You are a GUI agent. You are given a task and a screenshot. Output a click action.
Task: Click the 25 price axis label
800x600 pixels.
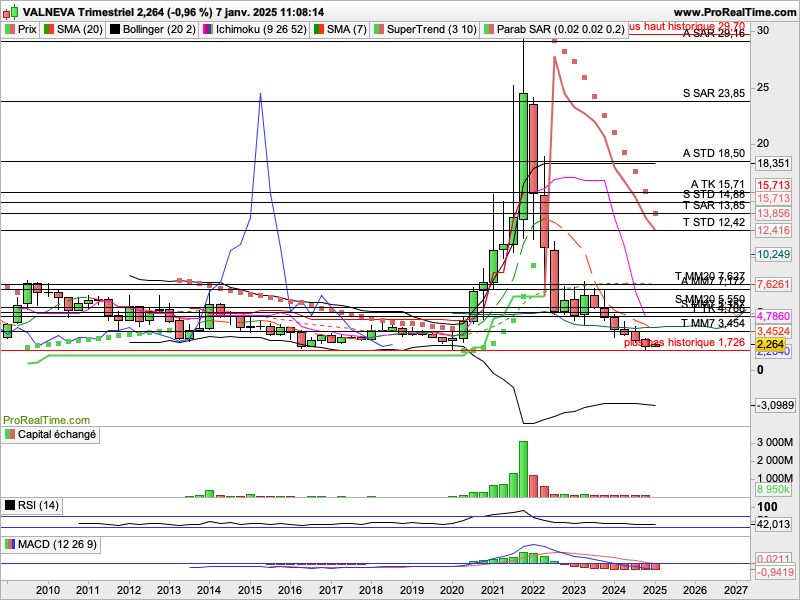[763, 87]
